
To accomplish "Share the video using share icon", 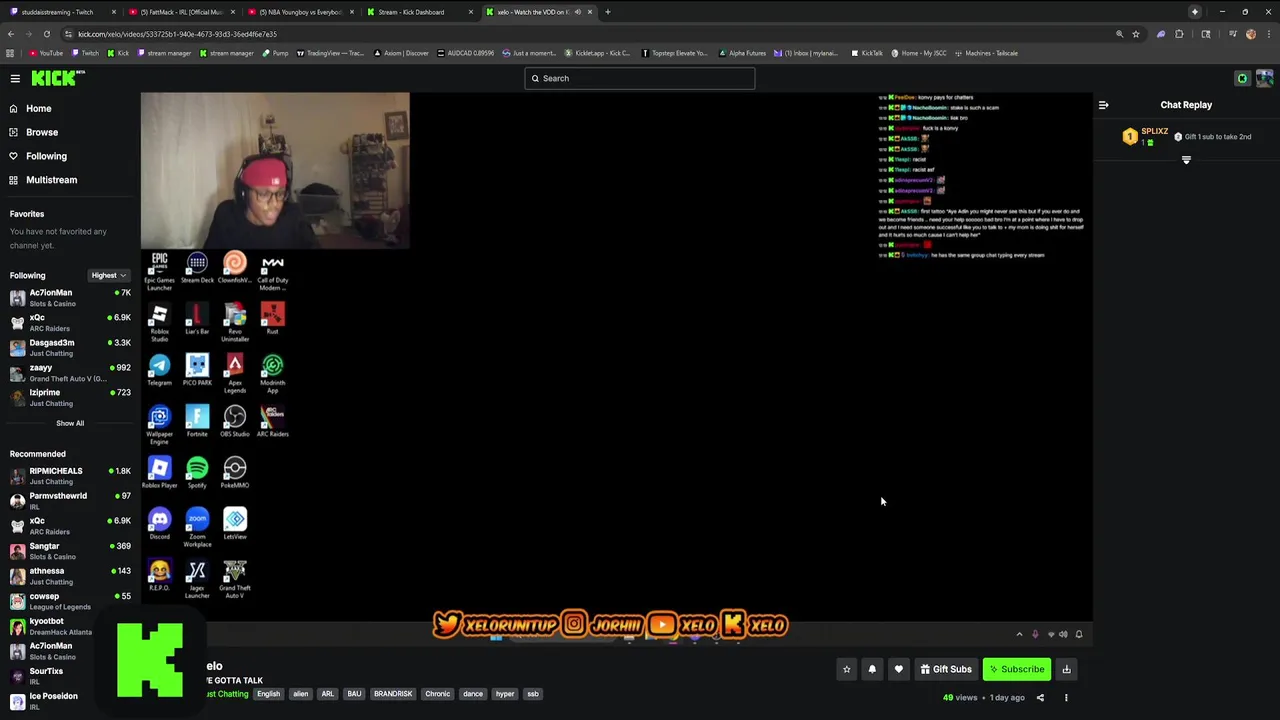I will 1040,698.
